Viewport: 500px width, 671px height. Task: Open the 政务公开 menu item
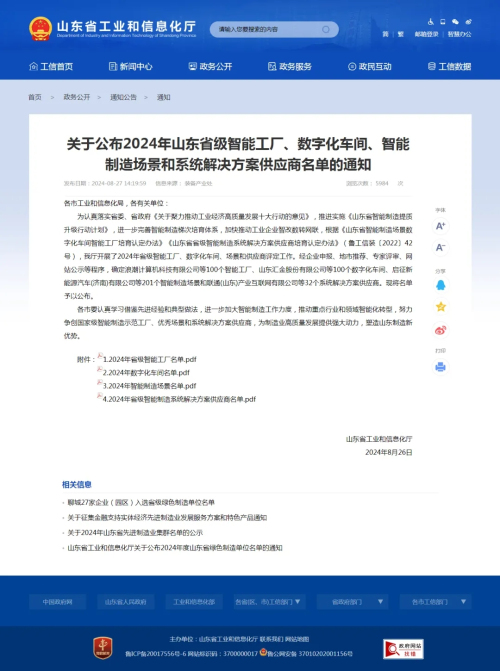click(x=210, y=66)
